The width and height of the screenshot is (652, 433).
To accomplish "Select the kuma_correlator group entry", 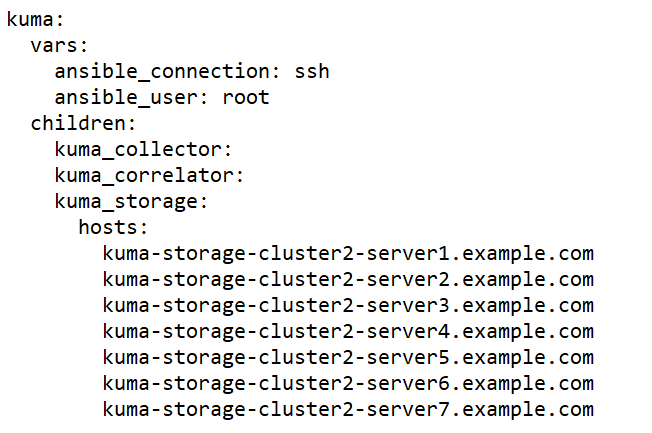I will pos(149,176).
